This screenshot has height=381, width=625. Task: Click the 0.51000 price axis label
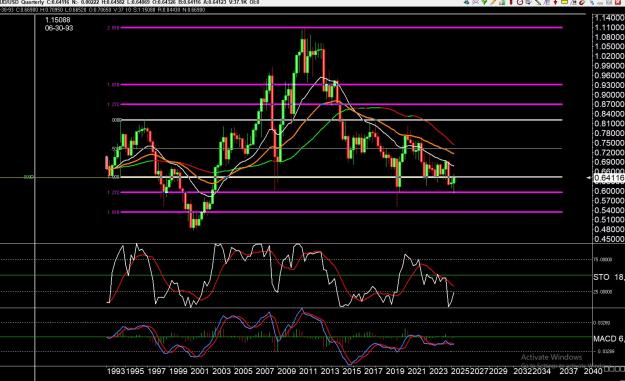tap(609, 220)
